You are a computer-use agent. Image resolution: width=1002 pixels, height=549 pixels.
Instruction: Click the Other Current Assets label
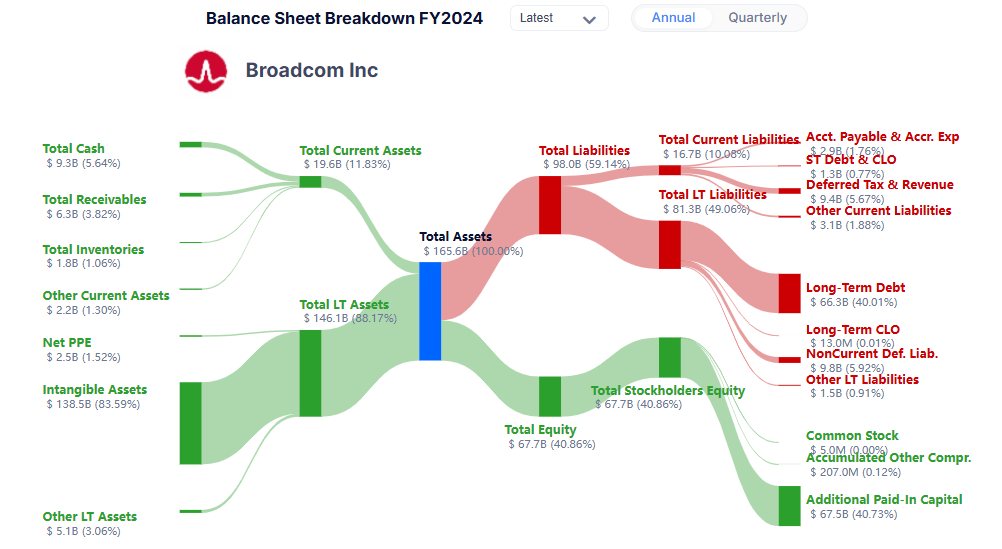[106, 295]
